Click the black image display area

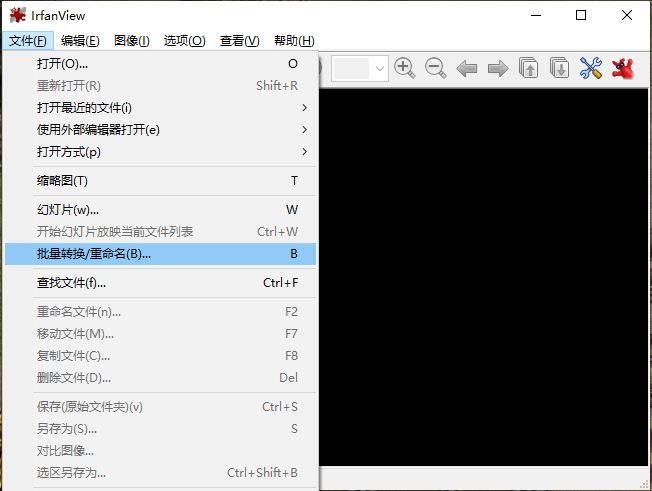pyautogui.click(x=484, y=277)
